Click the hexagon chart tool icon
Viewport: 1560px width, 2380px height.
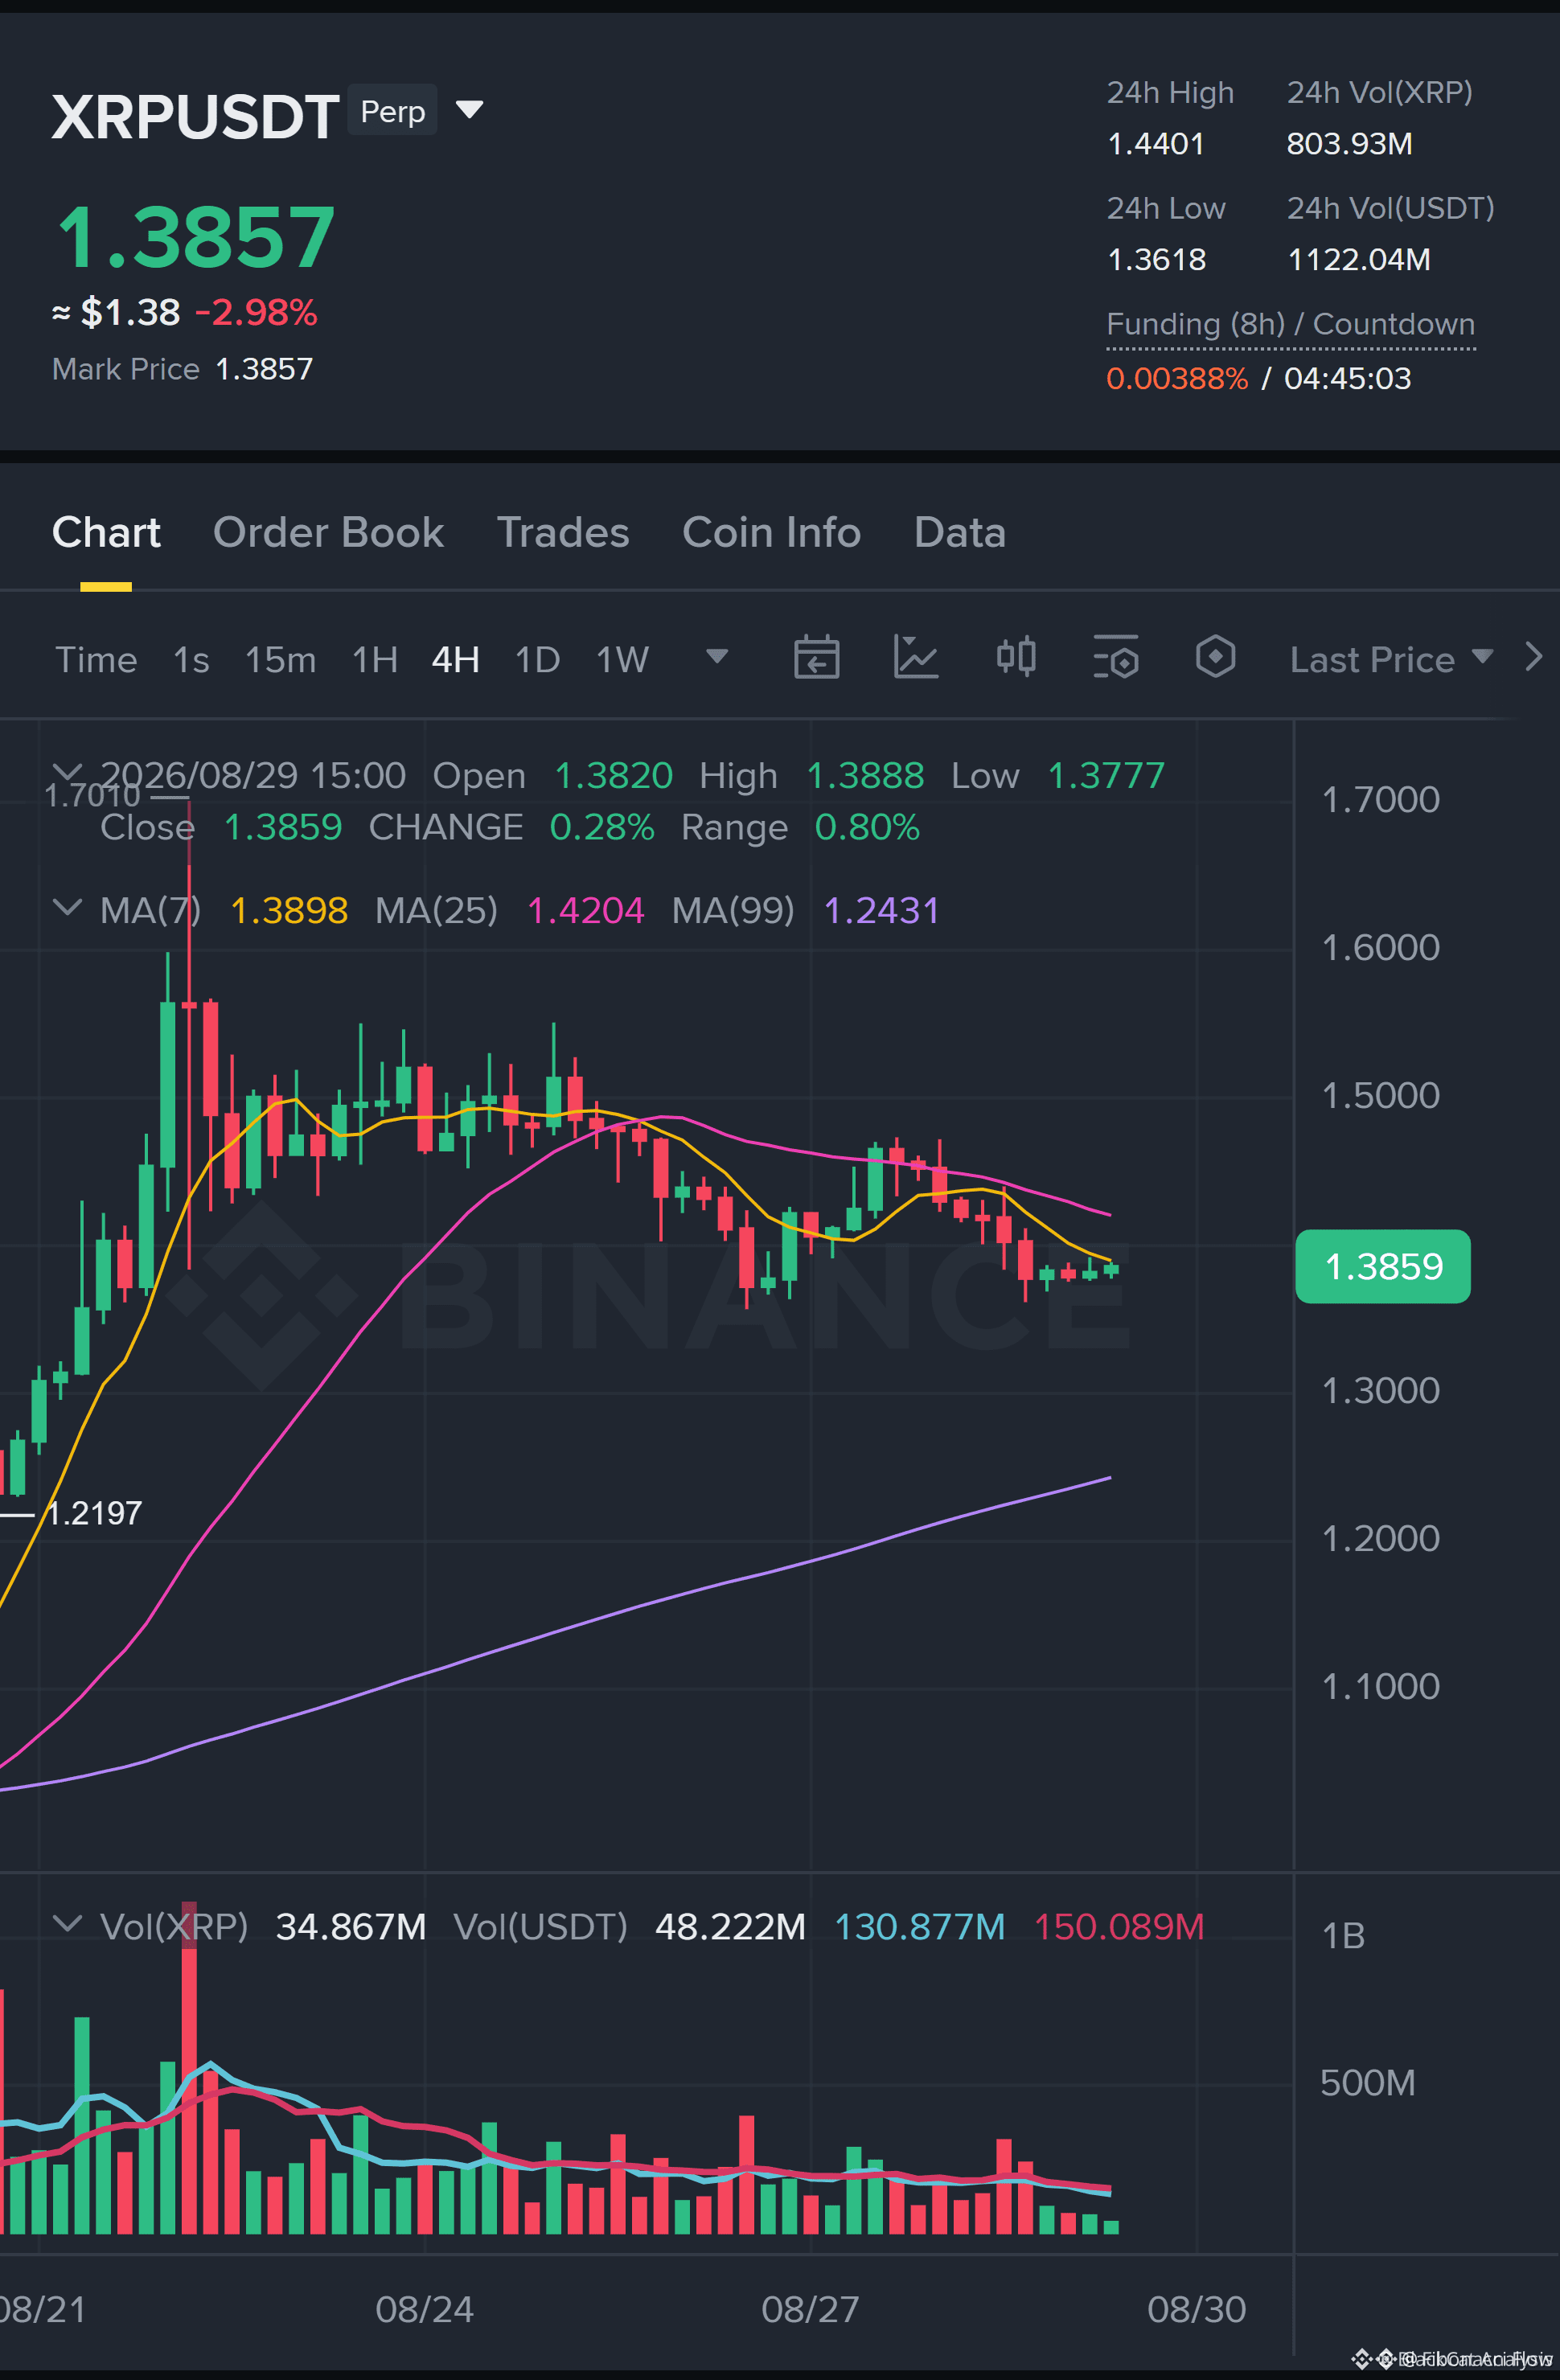coord(1215,657)
